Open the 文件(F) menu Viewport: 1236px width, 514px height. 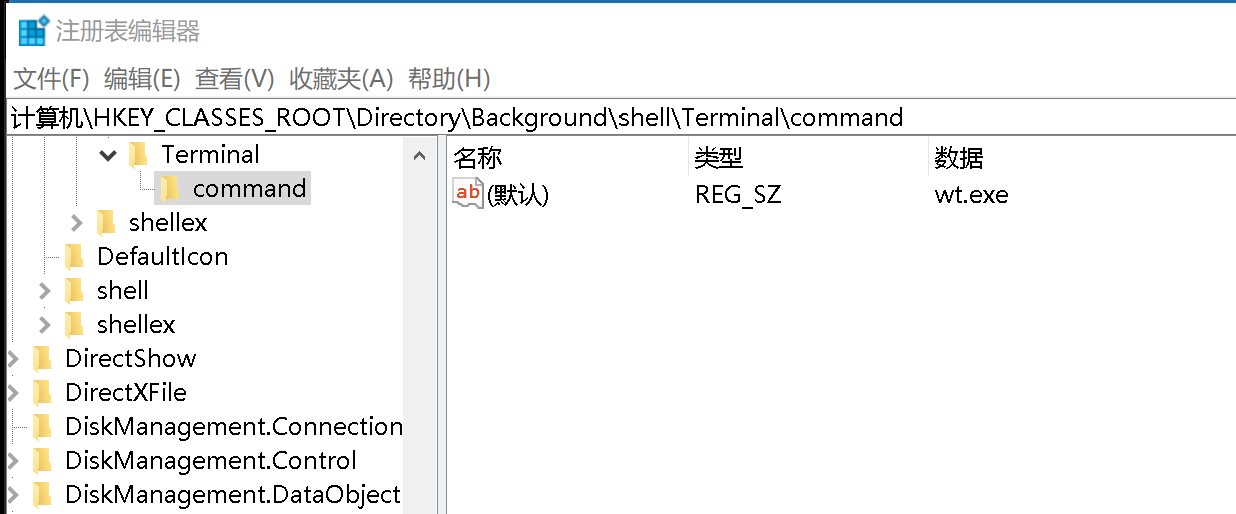pos(52,79)
